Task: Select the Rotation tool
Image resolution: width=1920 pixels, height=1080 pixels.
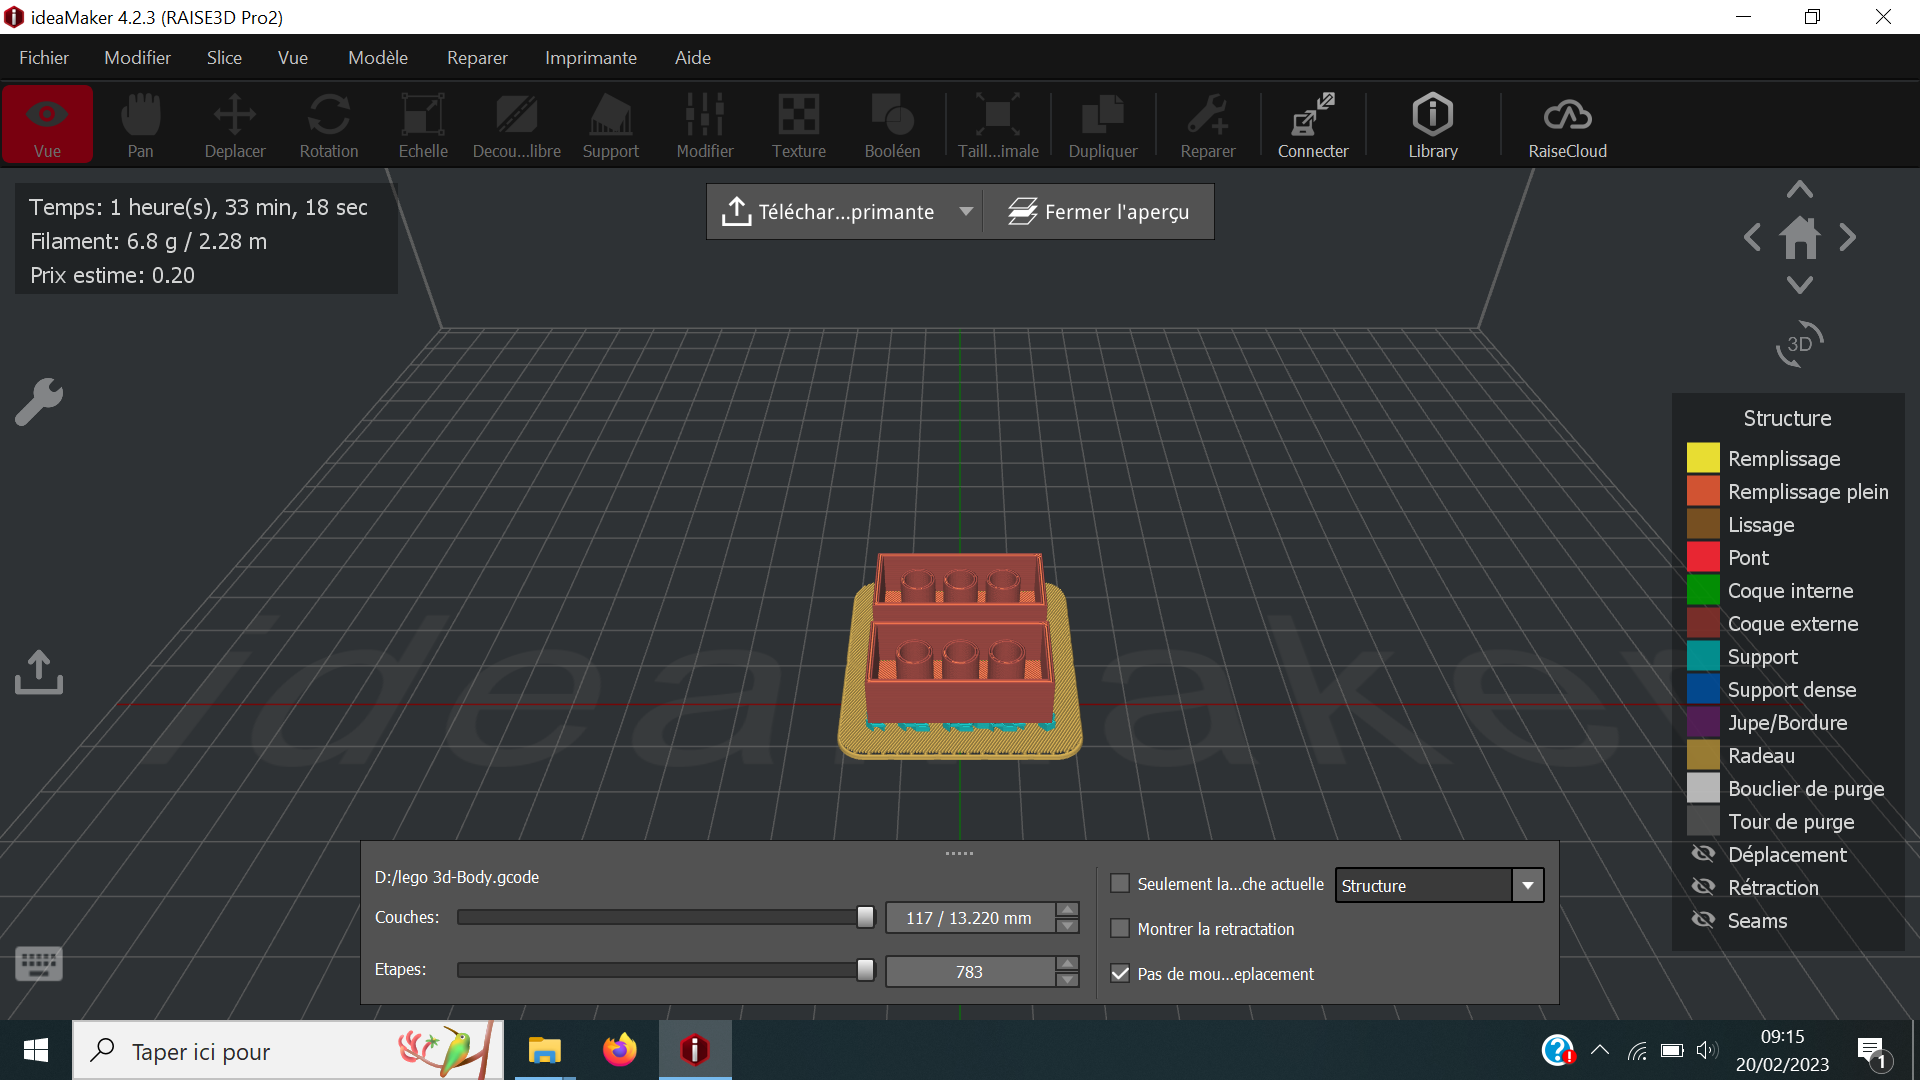Action: [x=329, y=125]
